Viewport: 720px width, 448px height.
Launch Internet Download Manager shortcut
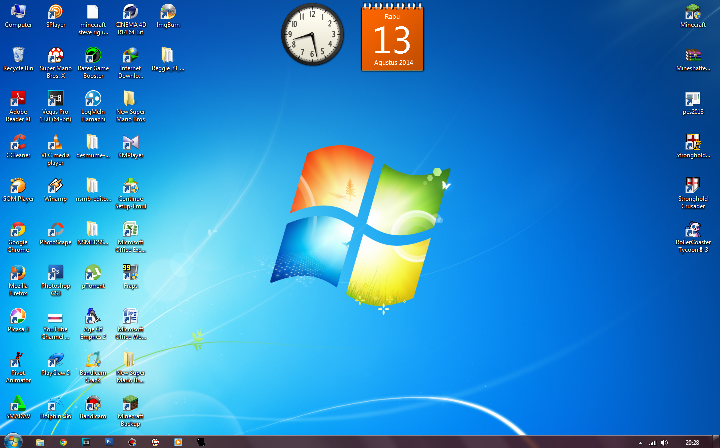click(x=131, y=63)
